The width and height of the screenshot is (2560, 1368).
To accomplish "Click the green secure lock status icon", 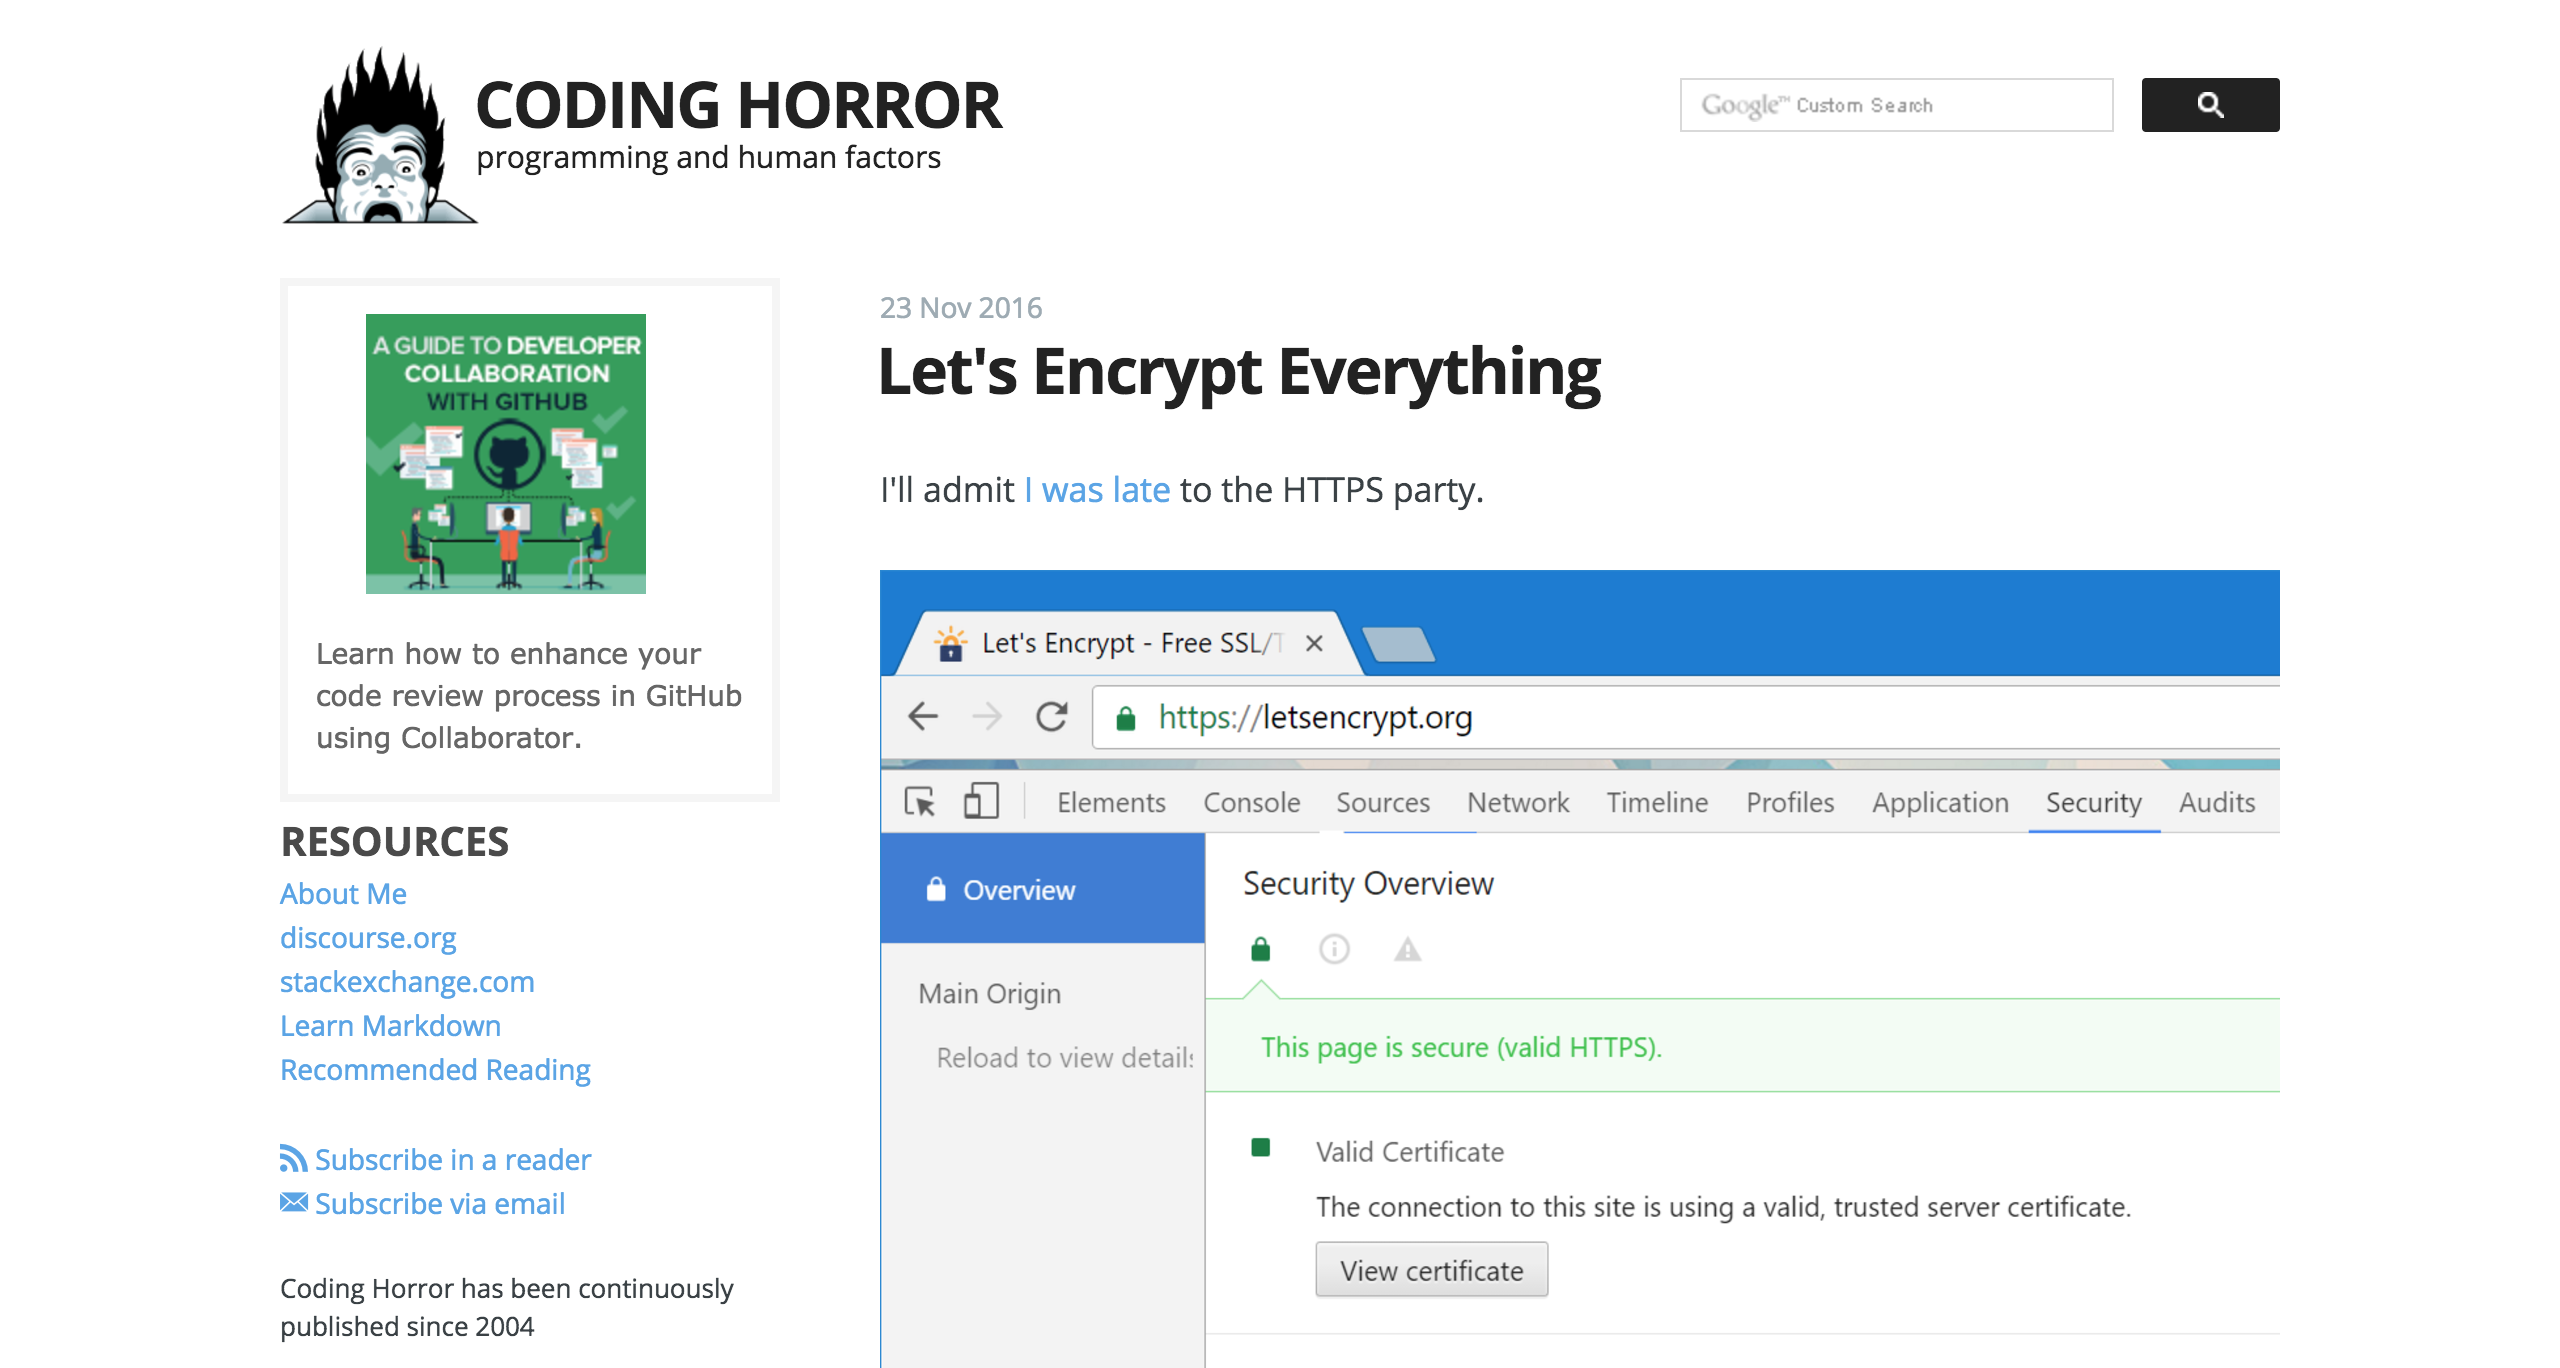I will (x=1260, y=949).
